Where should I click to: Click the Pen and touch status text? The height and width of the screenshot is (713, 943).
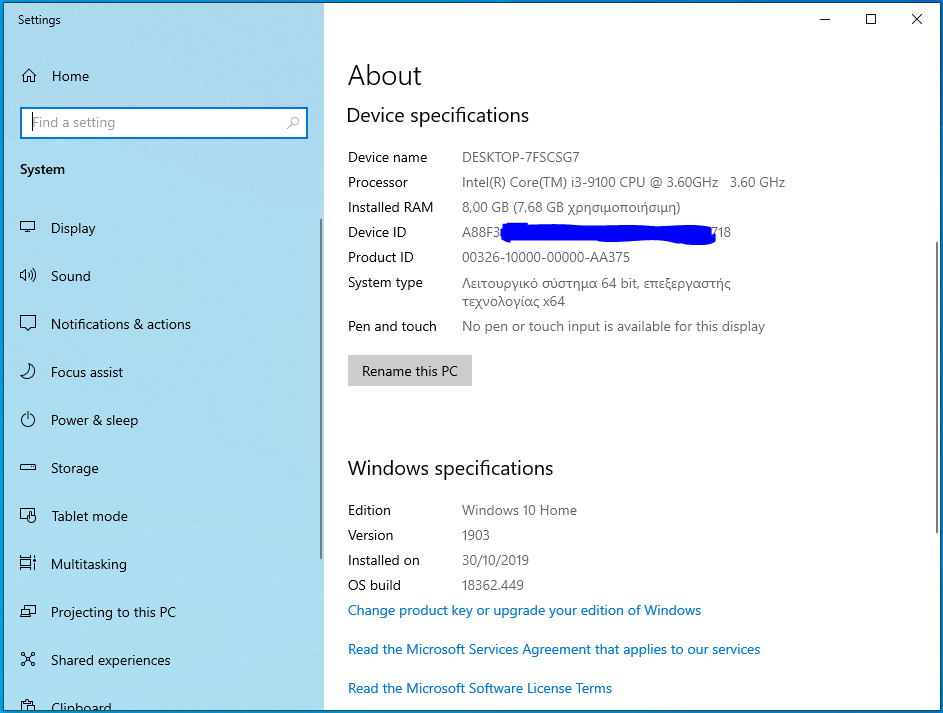coord(613,326)
